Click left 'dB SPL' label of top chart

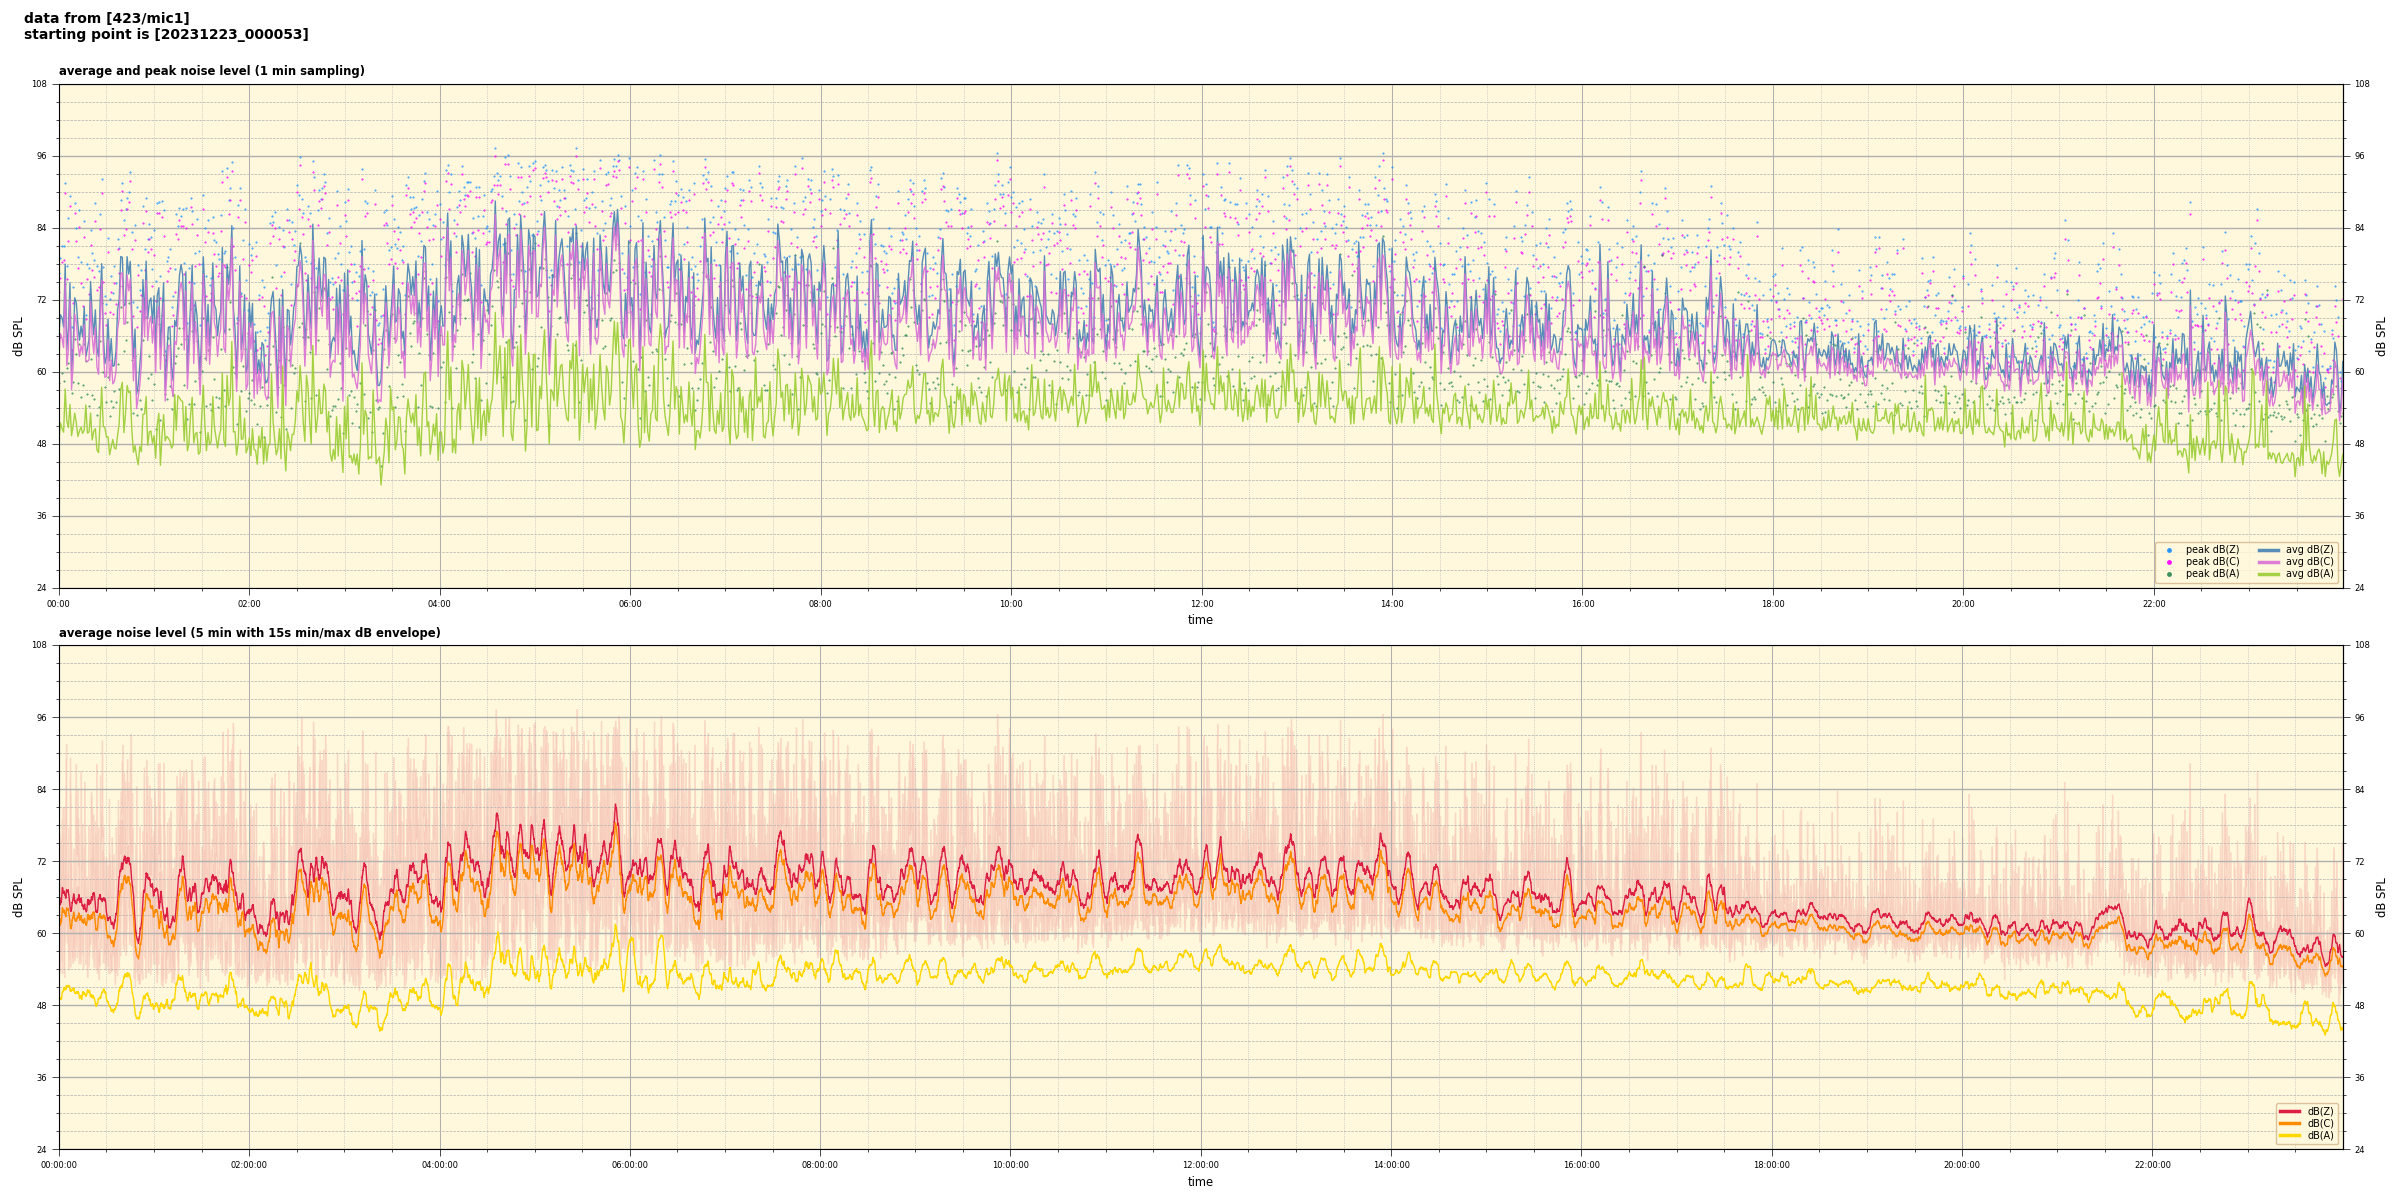(18, 336)
